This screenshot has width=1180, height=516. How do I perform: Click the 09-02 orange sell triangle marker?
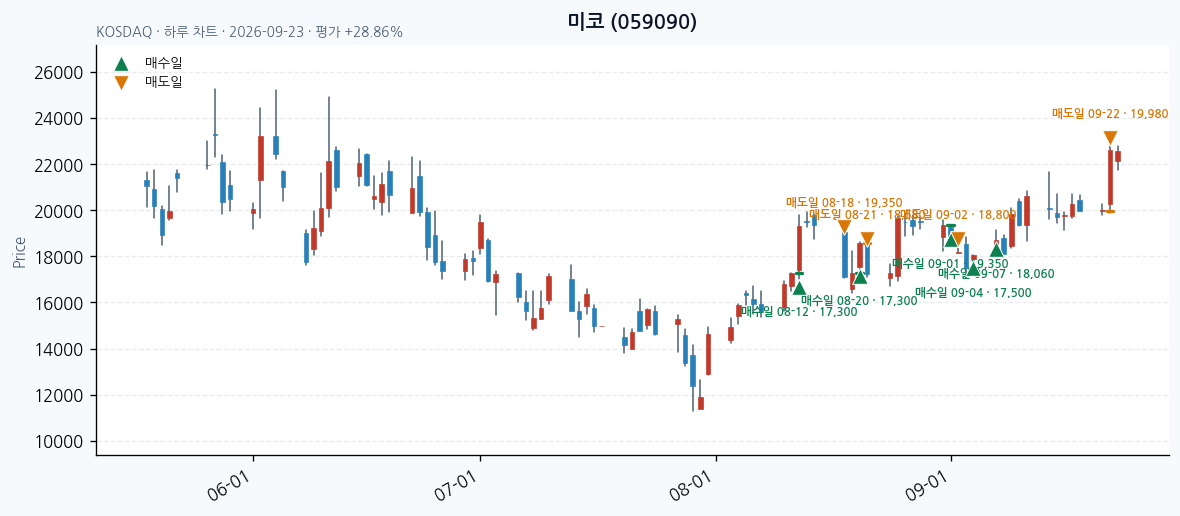(958, 239)
